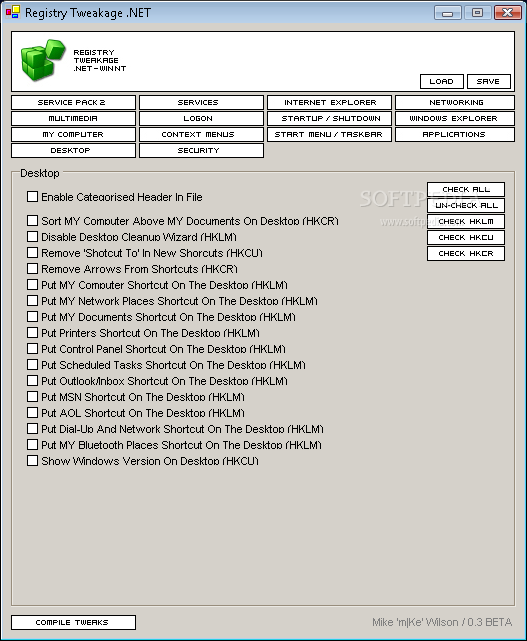The height and width of the screenshot is (641, 527).
Task: Click the green cubes Registry Tweakage logo
Action: [43, 60]
